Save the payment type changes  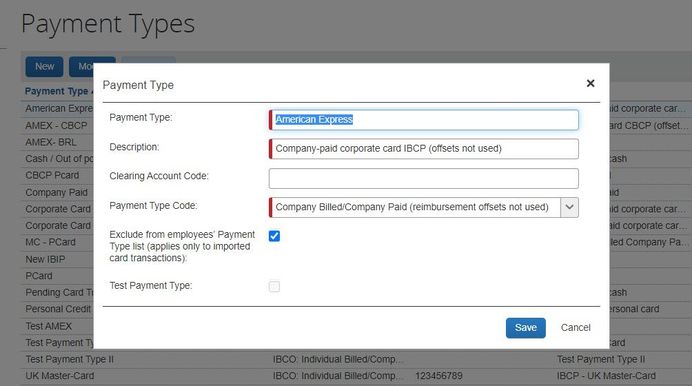point(526,328)
